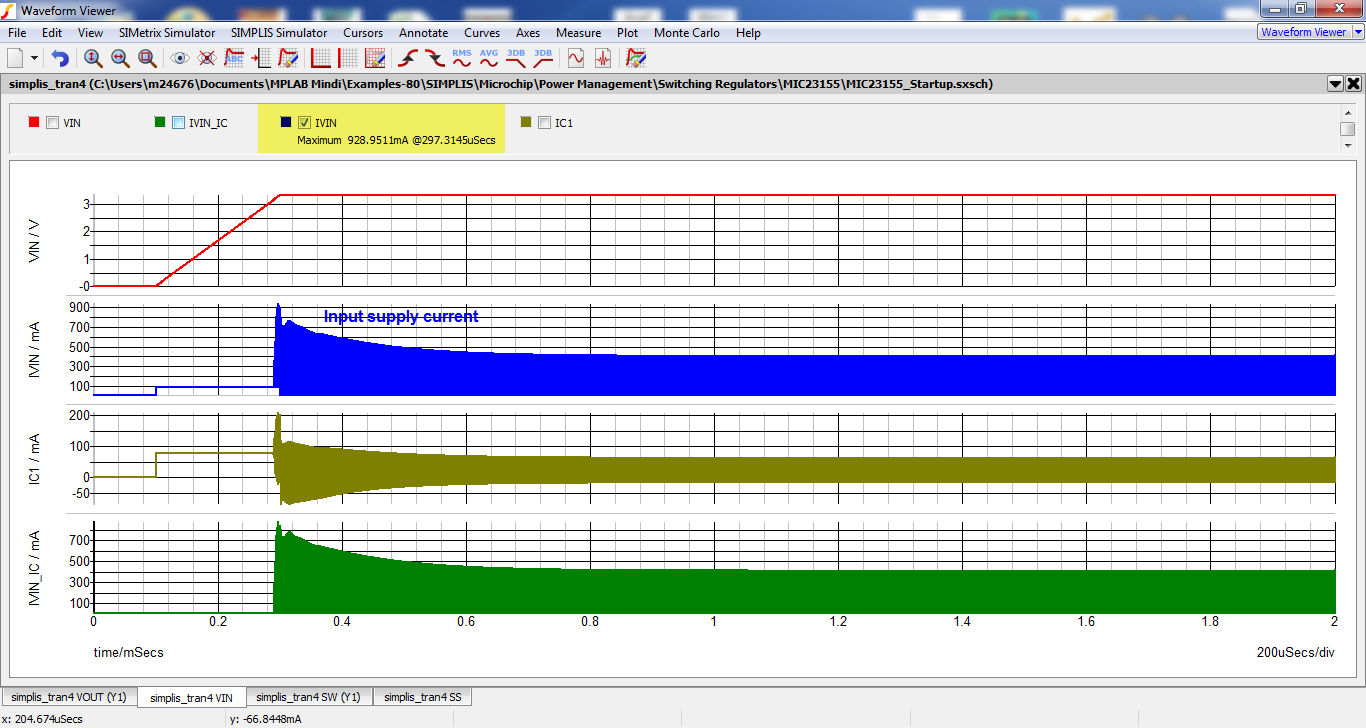Click the Hide curves crossed-eye icon
The width and height of the screenshot is (1366, 728).
207,58
